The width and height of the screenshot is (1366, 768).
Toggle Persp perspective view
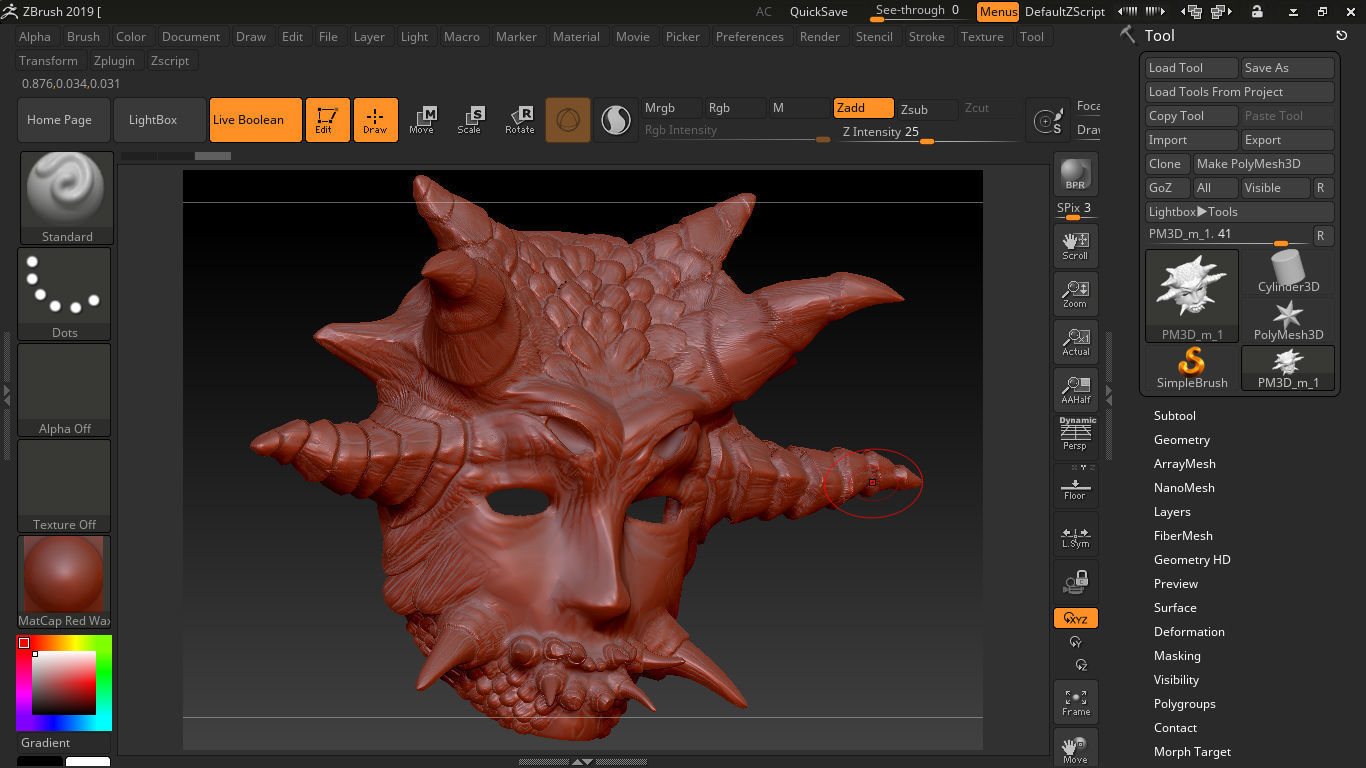tap(1075, 437)
